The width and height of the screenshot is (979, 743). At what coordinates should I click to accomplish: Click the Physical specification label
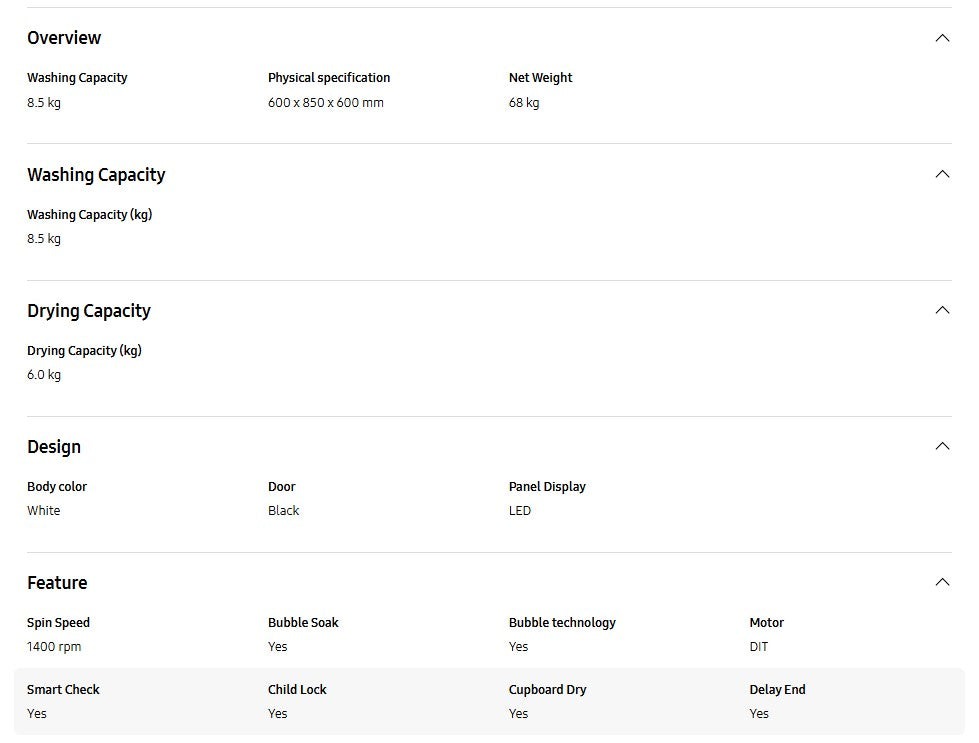coord(329,78)
